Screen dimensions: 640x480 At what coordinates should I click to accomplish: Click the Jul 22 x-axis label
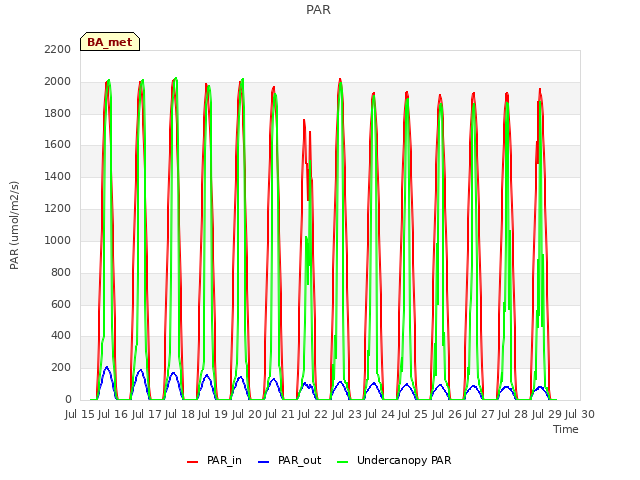pyautogui.click(x=313, y=414)
